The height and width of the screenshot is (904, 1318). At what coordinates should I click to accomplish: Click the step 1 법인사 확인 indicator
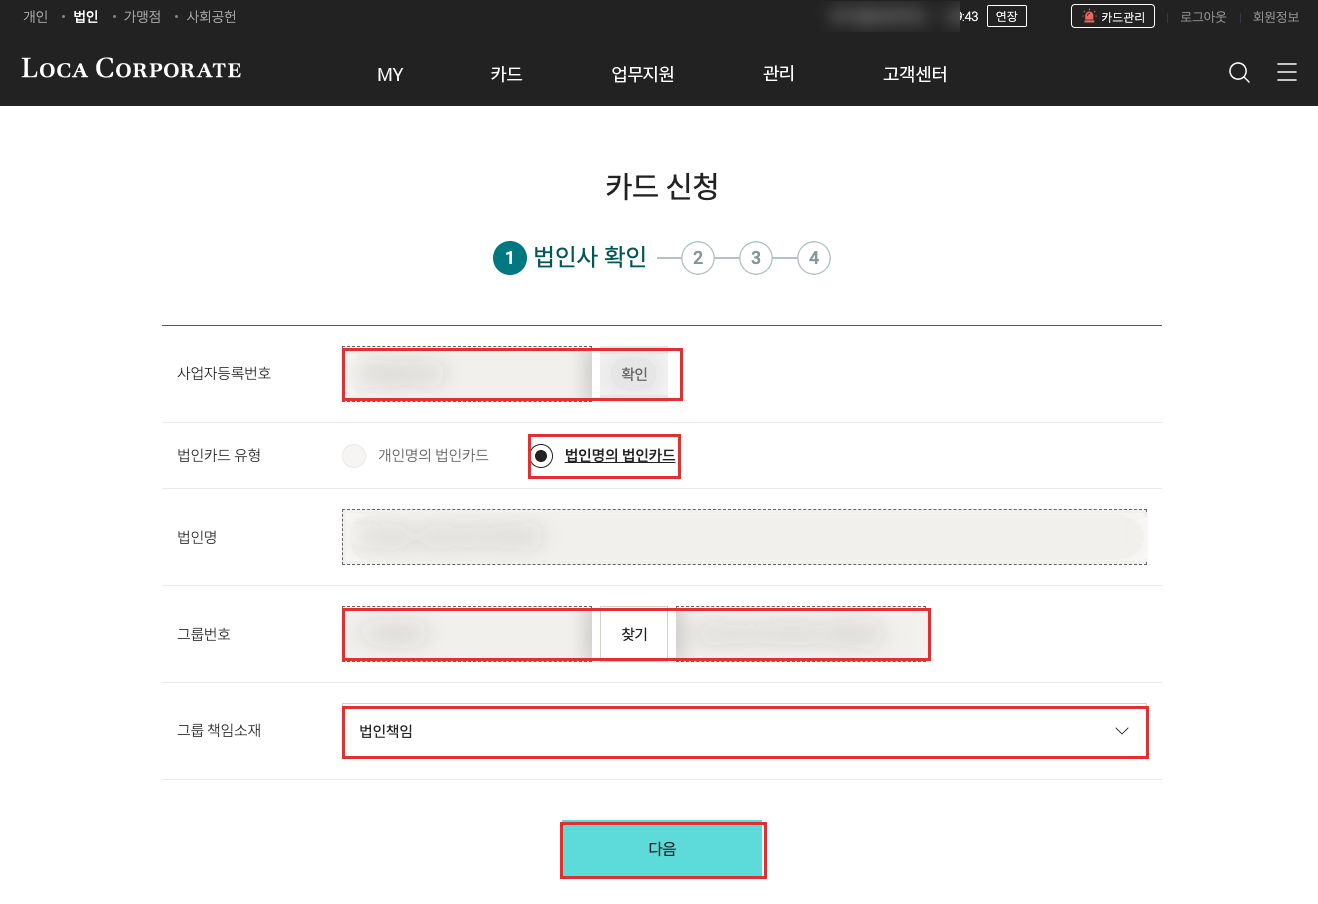pyautogui.click(x=570, y=258)
